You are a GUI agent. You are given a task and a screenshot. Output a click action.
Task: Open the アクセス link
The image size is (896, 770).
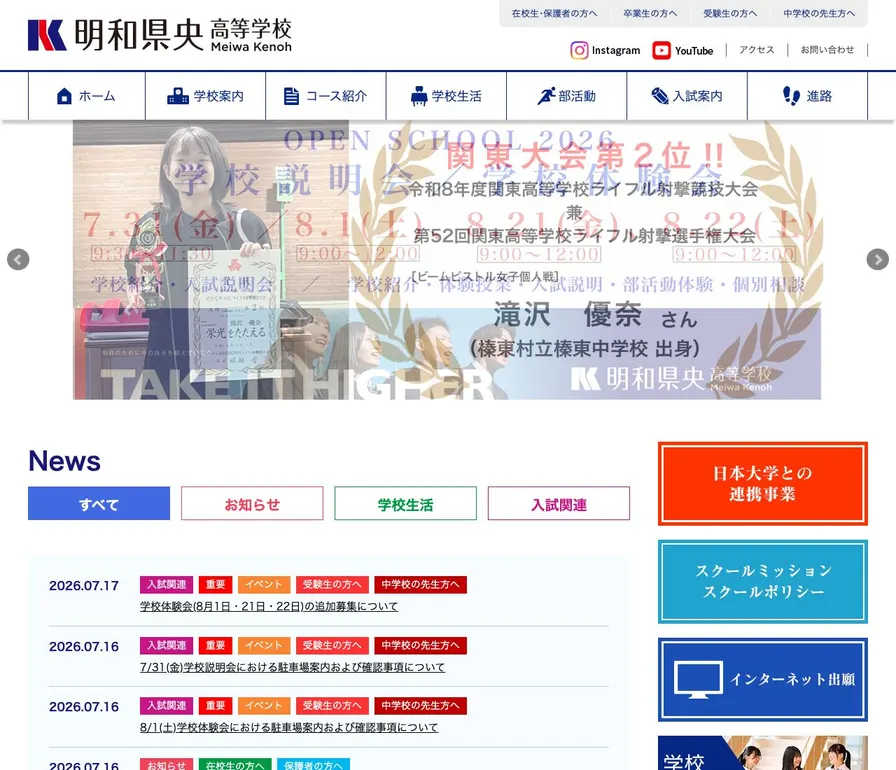757,50
